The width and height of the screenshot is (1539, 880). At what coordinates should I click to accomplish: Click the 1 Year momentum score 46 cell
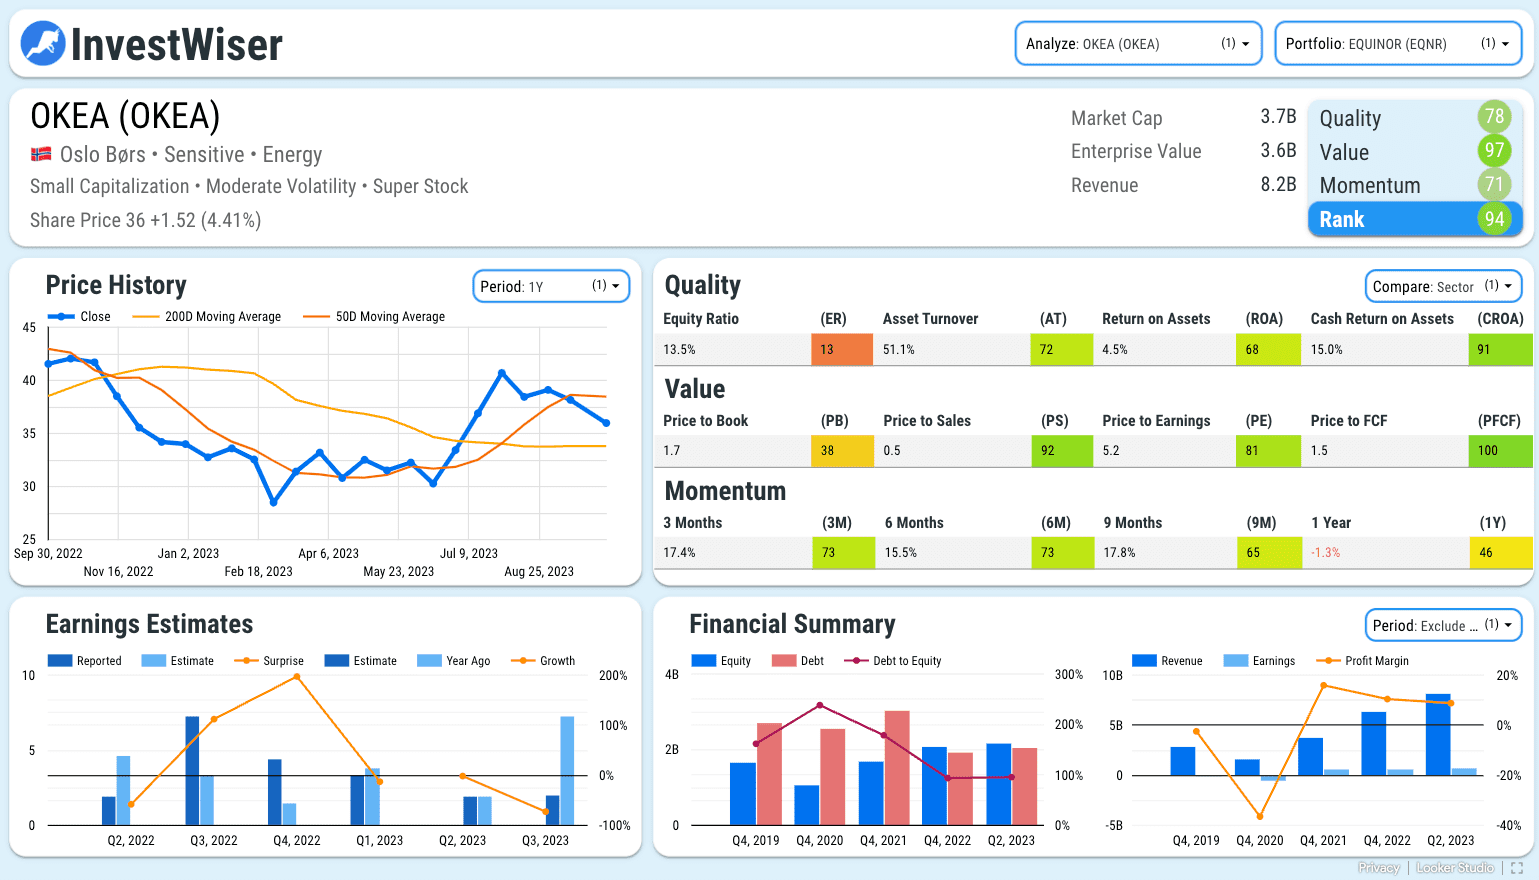tap(1500, 553)
